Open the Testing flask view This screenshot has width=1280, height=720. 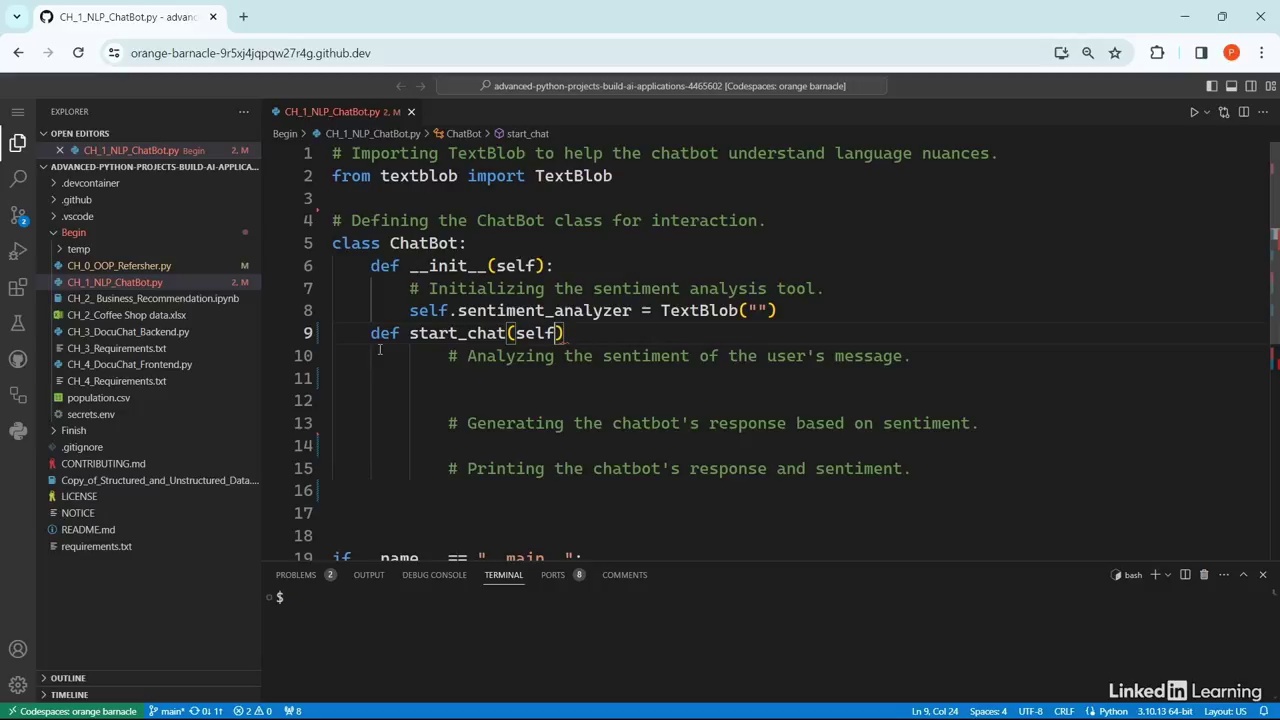point(18,323)
